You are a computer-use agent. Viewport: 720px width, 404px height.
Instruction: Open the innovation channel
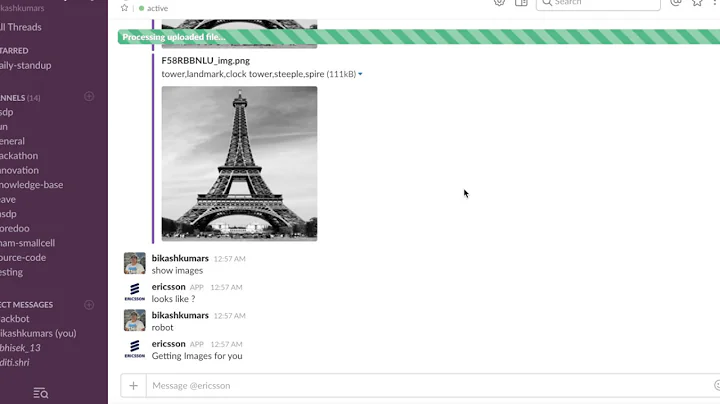[19, 170]
